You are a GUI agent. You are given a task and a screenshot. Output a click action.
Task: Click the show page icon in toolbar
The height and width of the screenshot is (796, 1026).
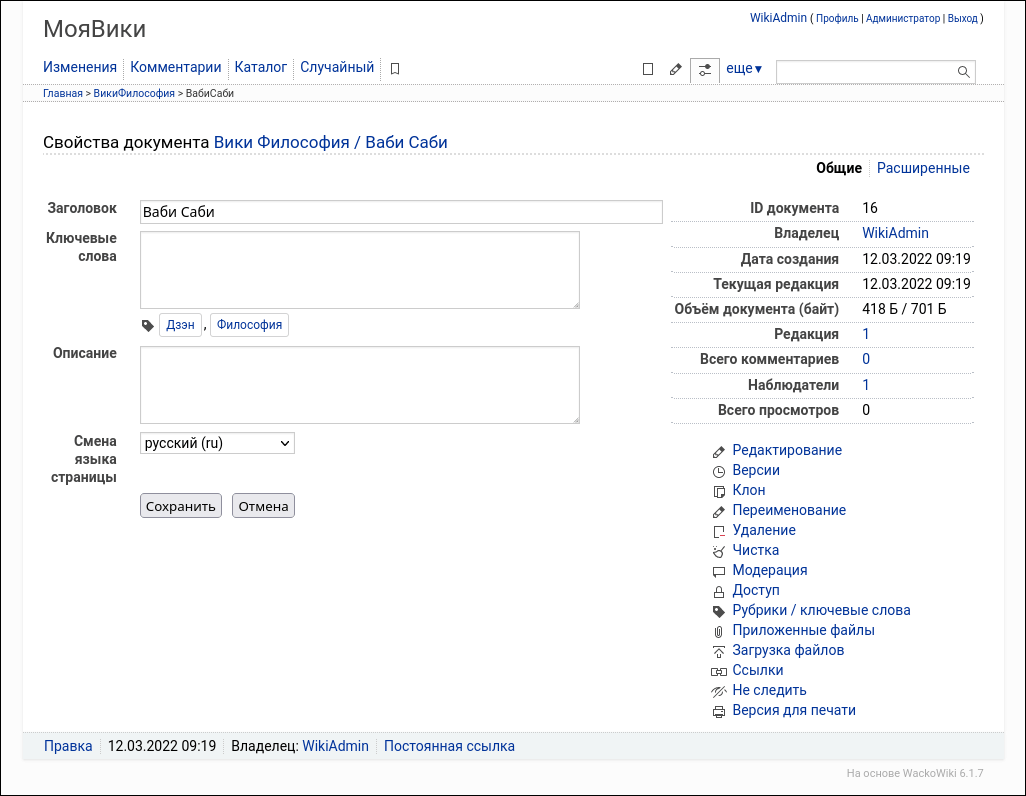click(x=648, y=69)
